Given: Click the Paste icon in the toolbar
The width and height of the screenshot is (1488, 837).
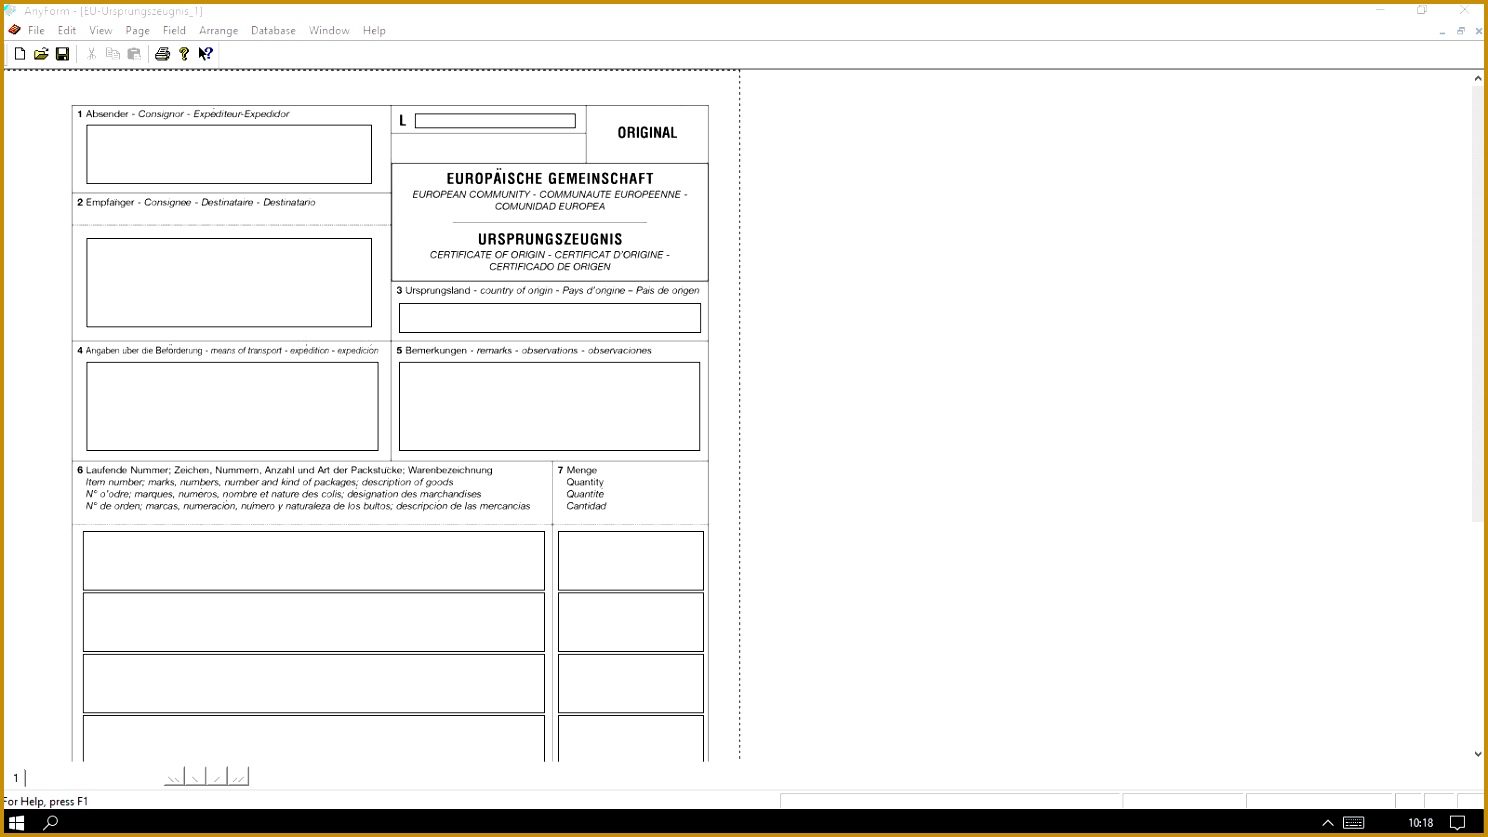Looking at the screenshot, I should tap(133, 53).
